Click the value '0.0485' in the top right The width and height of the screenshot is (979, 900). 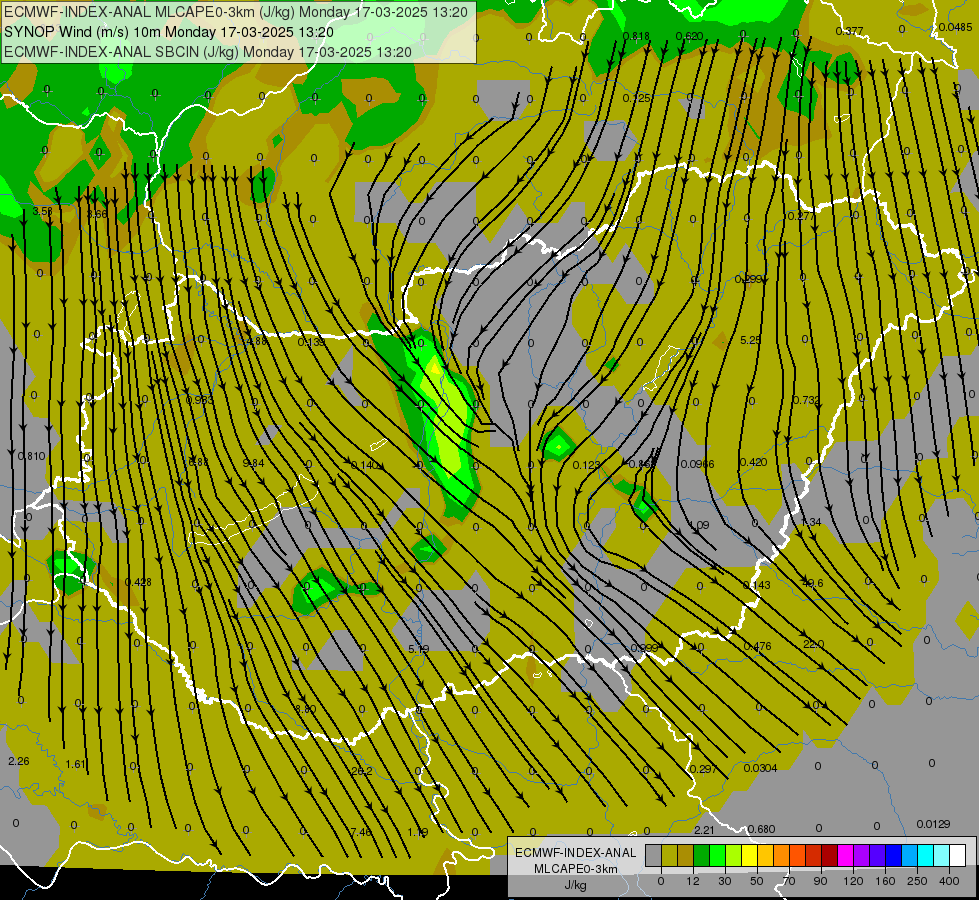point(955,27)
